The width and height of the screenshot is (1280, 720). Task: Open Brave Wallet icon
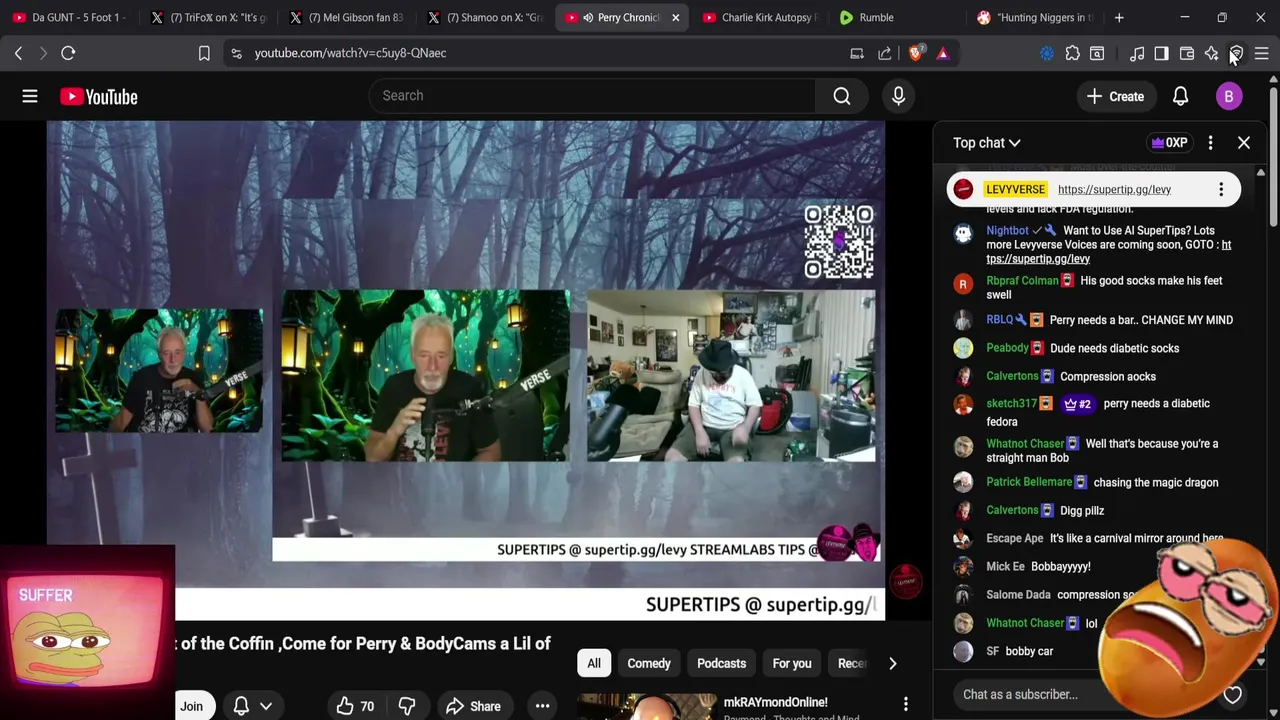tap(1187, 53)
